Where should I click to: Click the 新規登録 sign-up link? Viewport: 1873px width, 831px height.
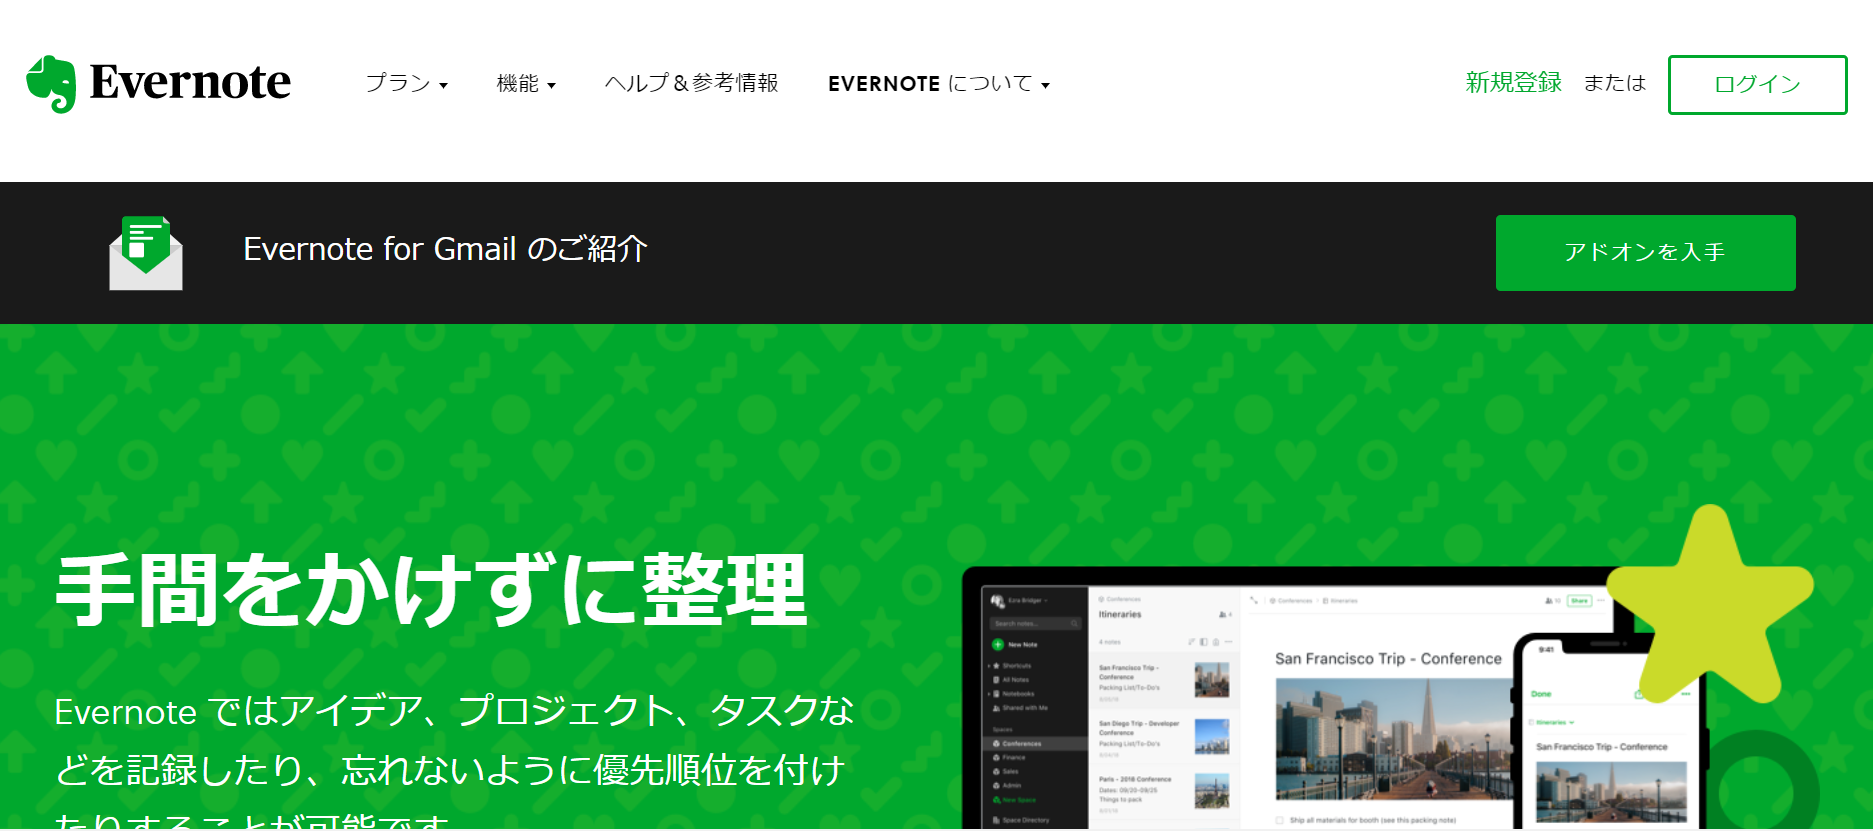pos(1513,83)
